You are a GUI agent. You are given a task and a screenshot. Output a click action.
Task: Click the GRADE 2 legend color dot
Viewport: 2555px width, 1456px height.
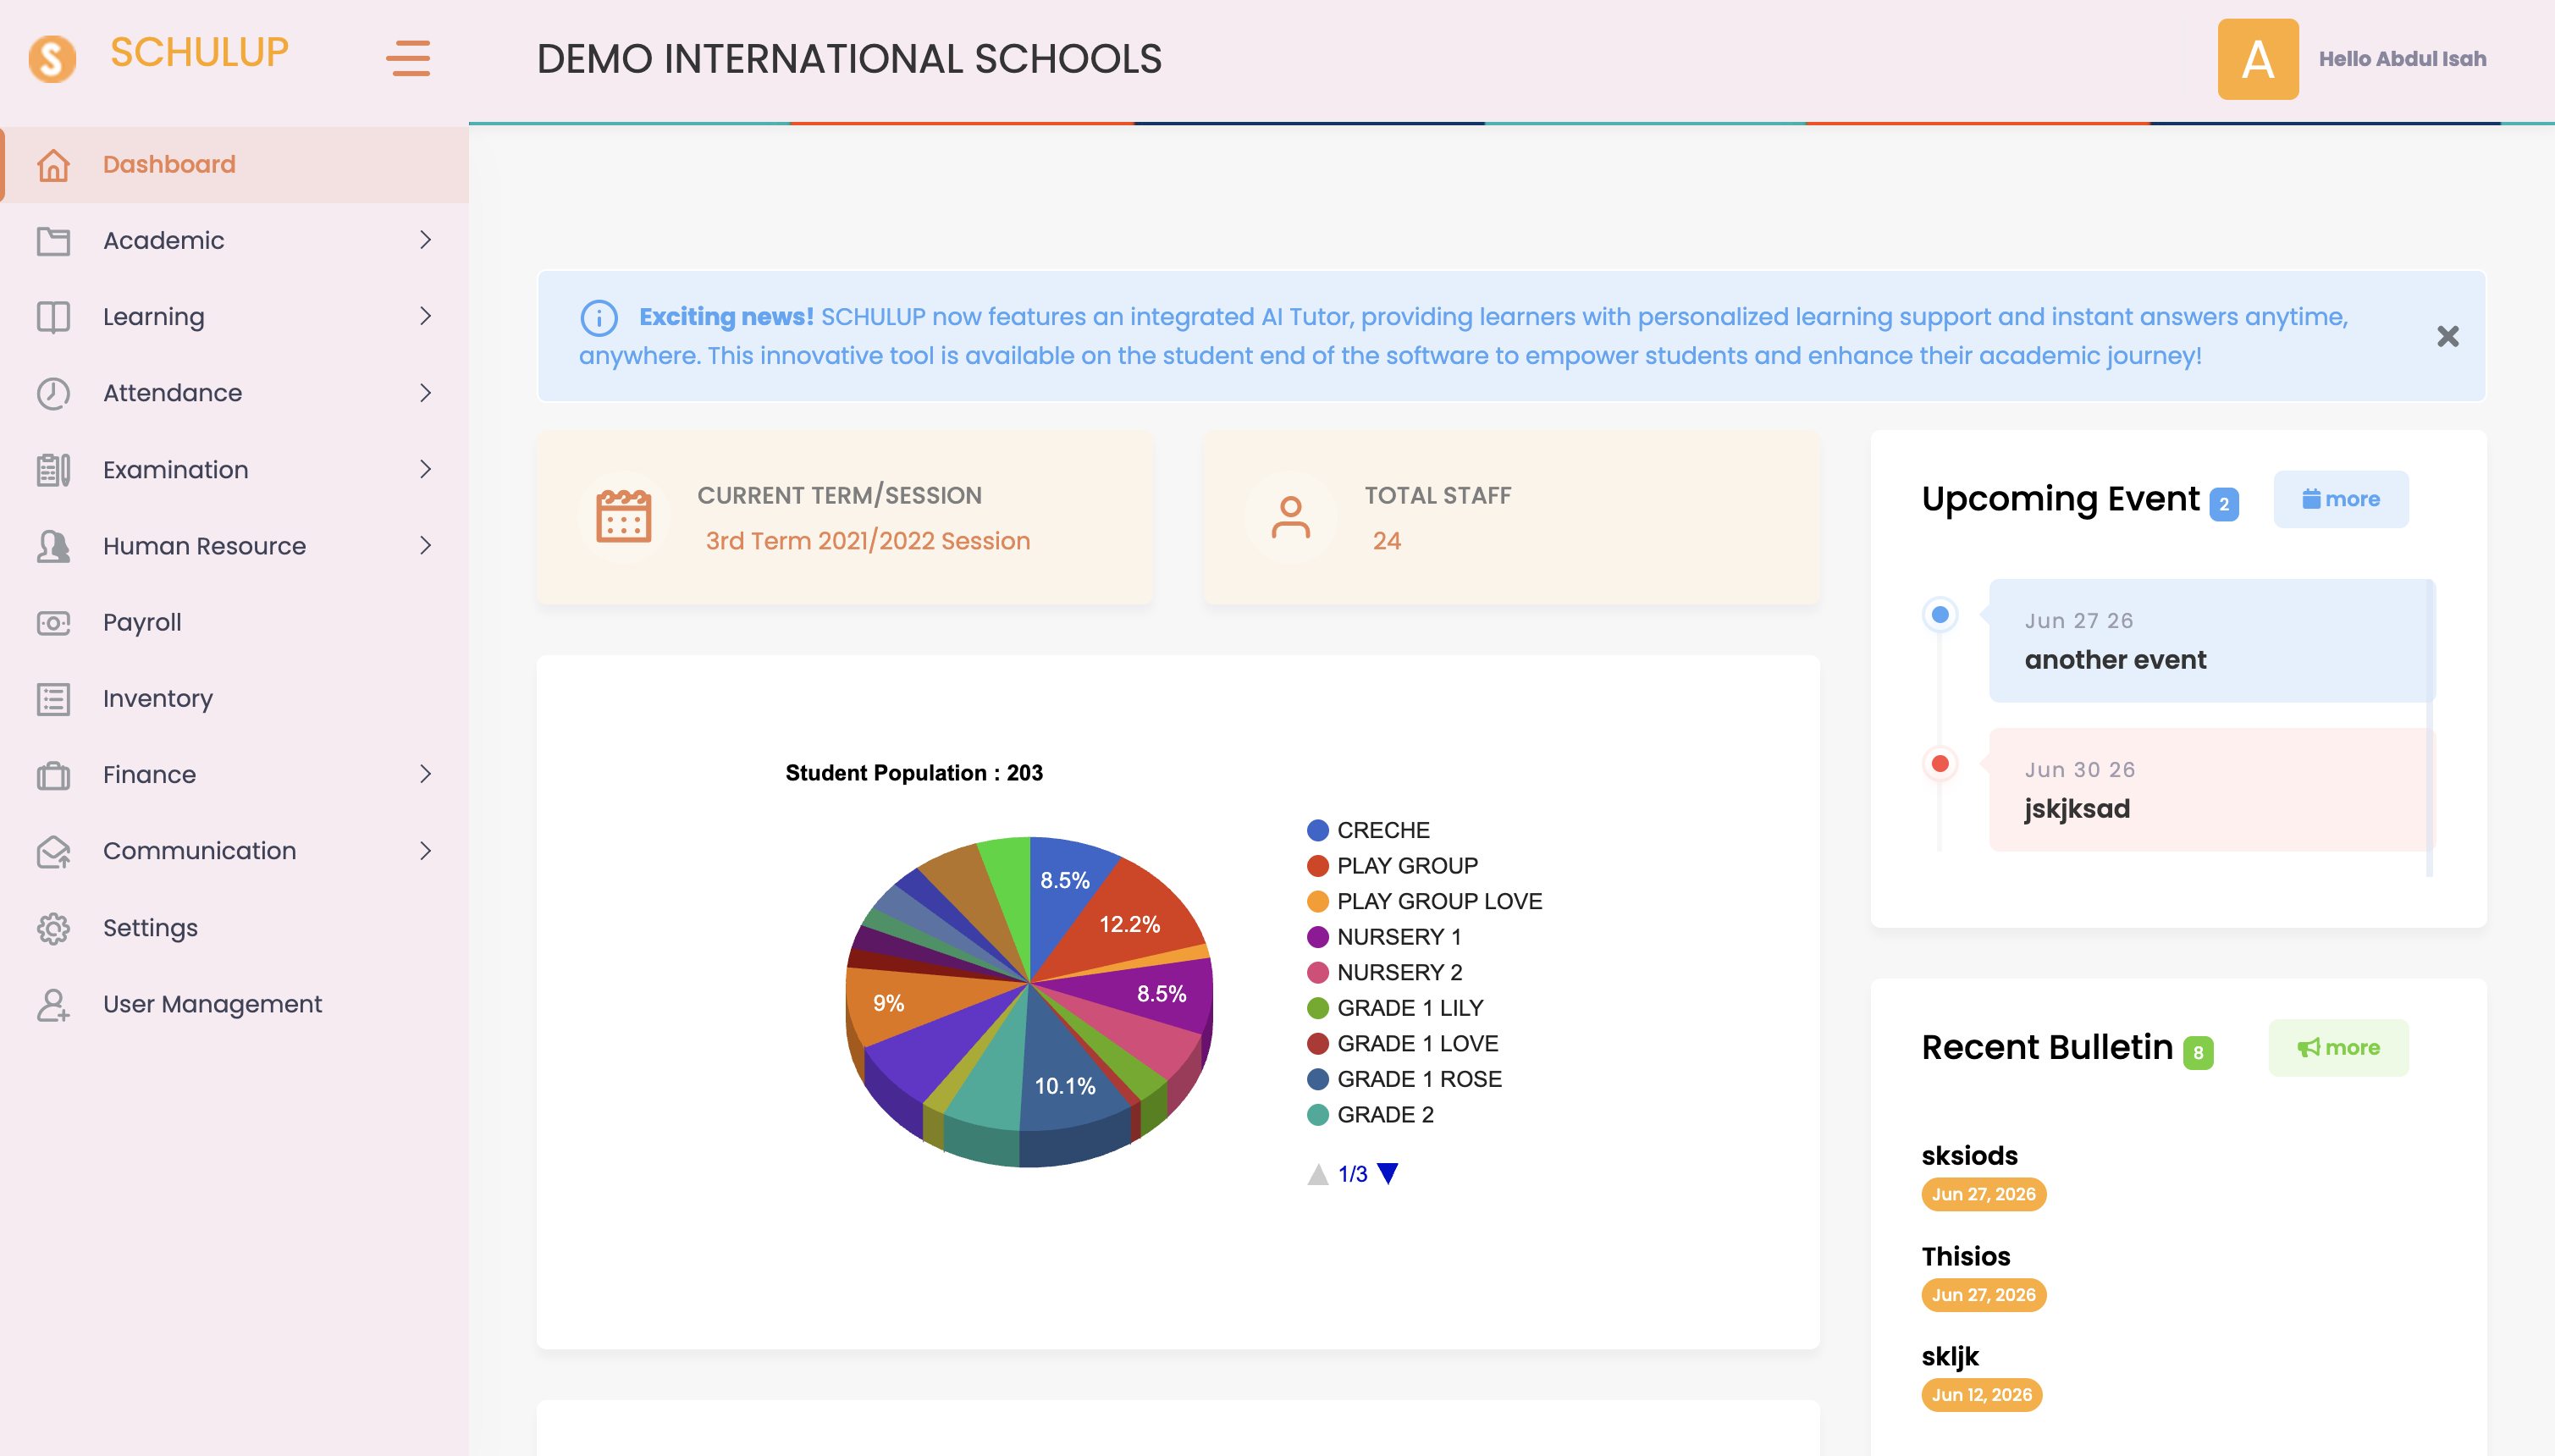1317,1115
